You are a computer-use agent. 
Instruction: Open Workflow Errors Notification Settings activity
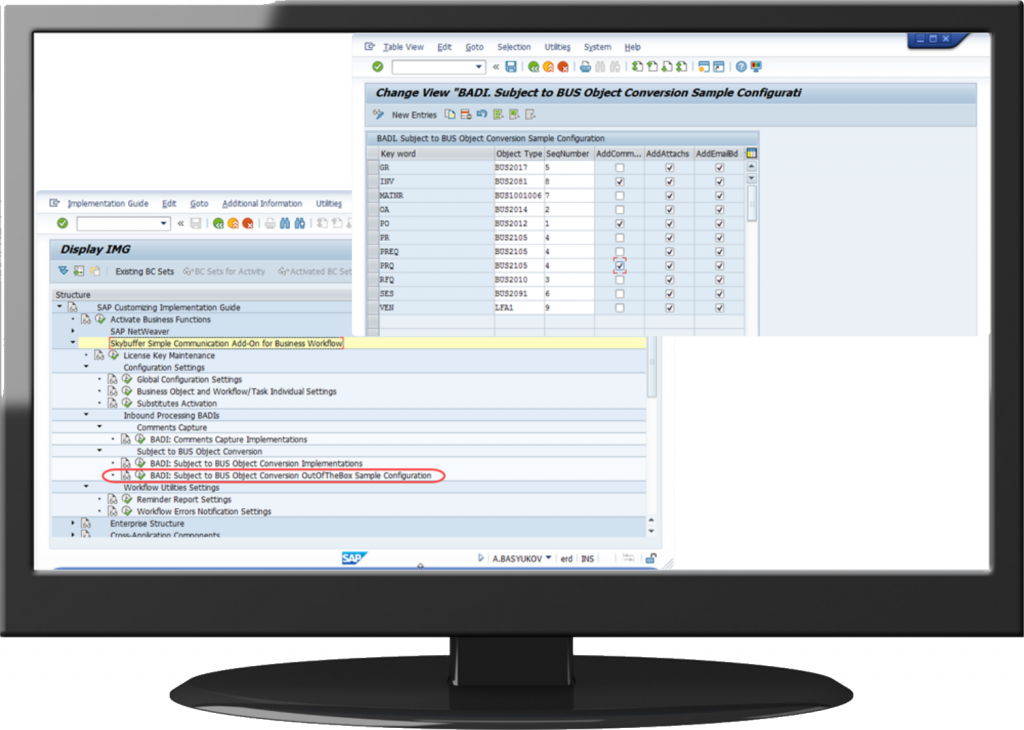204,511
